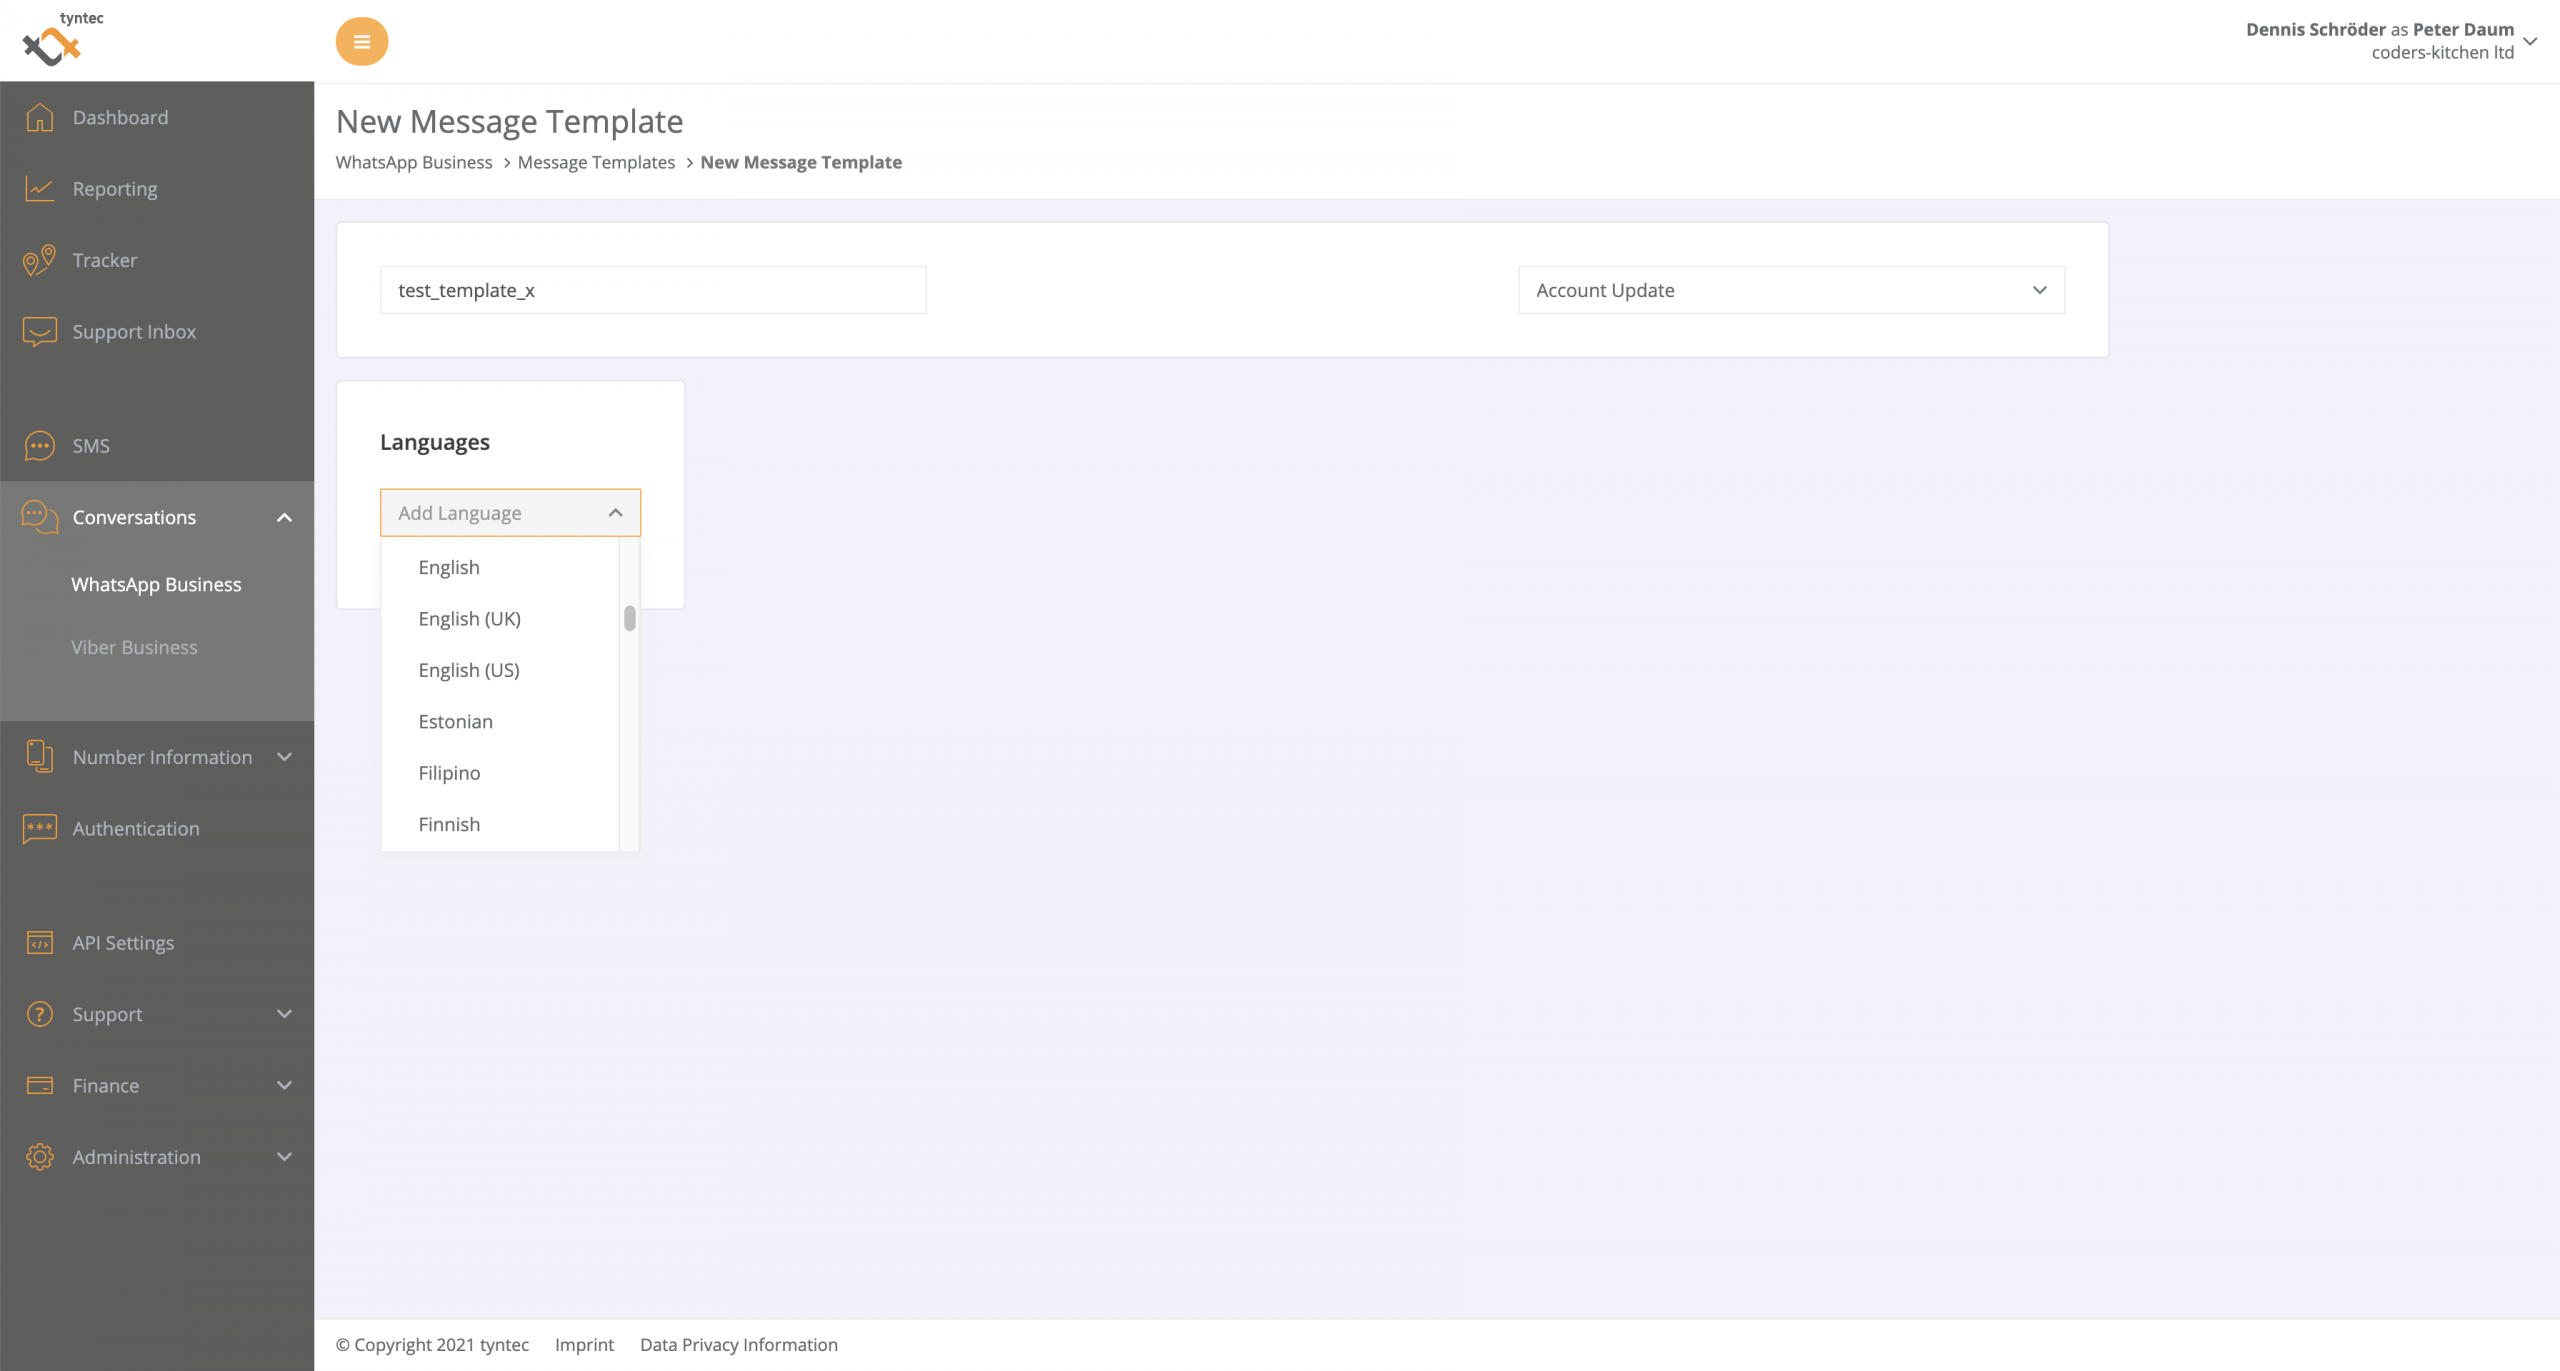Go to Message Templates breadcrumb link

pyautogui.click(x=596, y=162)
